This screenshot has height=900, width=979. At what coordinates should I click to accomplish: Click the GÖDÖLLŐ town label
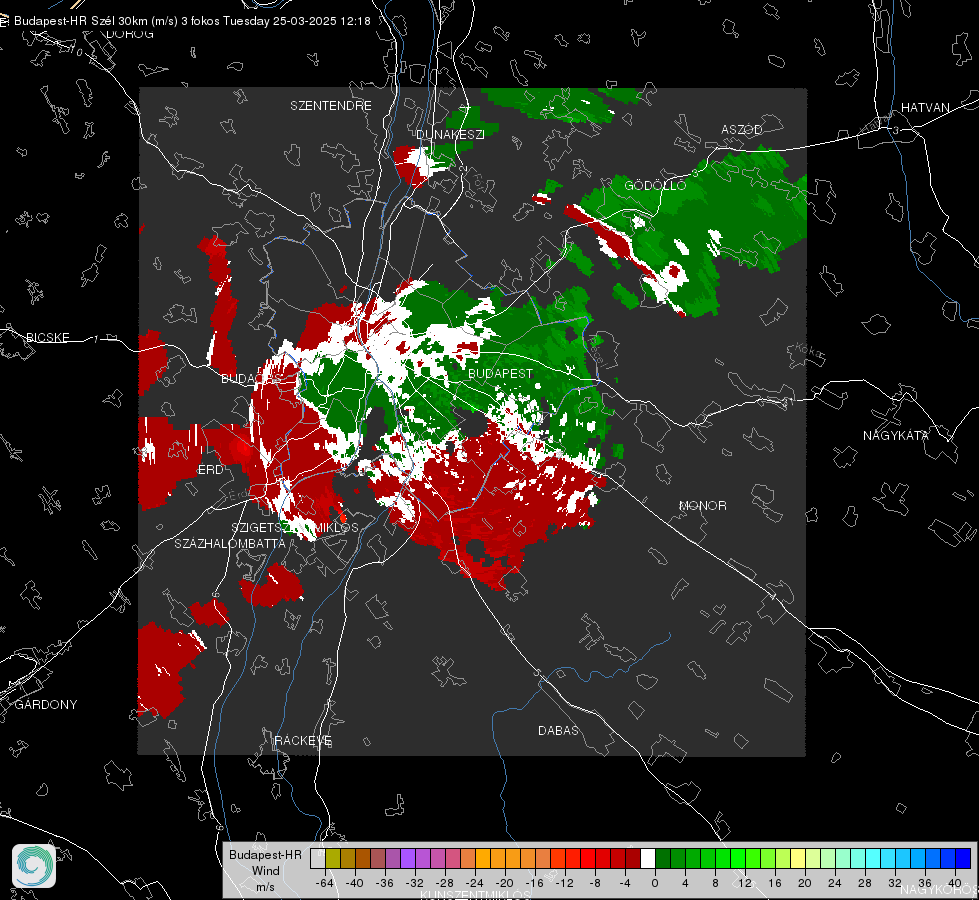point(655,185)
